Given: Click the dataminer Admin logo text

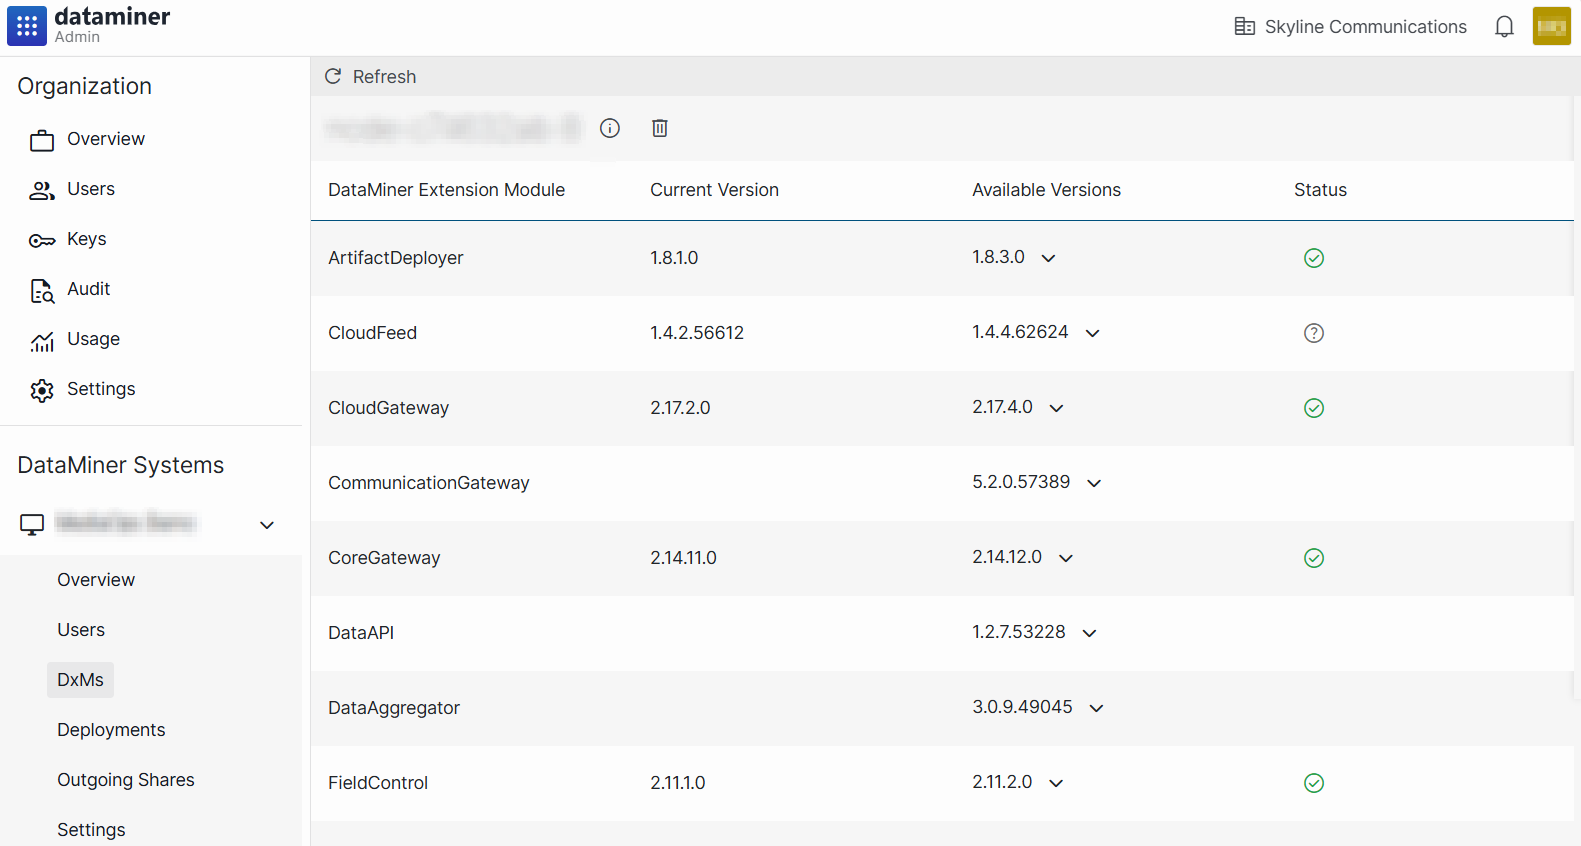Looking at the screenshot, I should coord(112,25).
